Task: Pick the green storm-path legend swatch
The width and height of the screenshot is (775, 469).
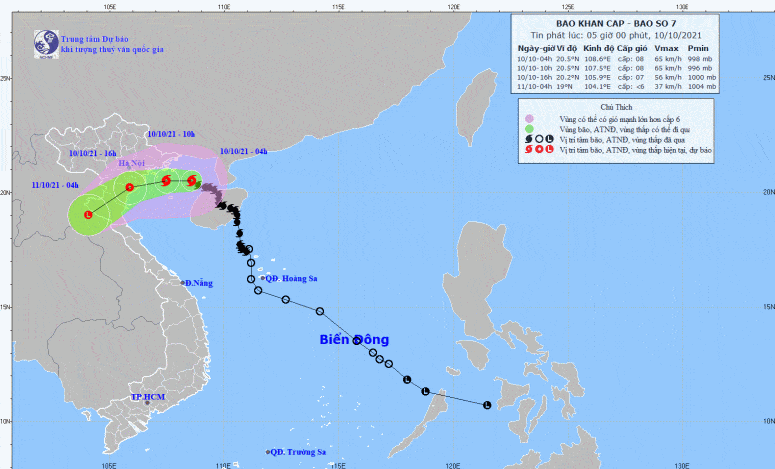Action: coord(528,128)
